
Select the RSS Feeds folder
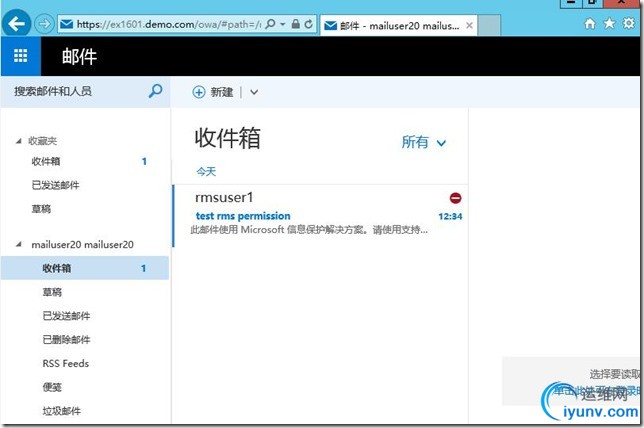coord(66,364)
